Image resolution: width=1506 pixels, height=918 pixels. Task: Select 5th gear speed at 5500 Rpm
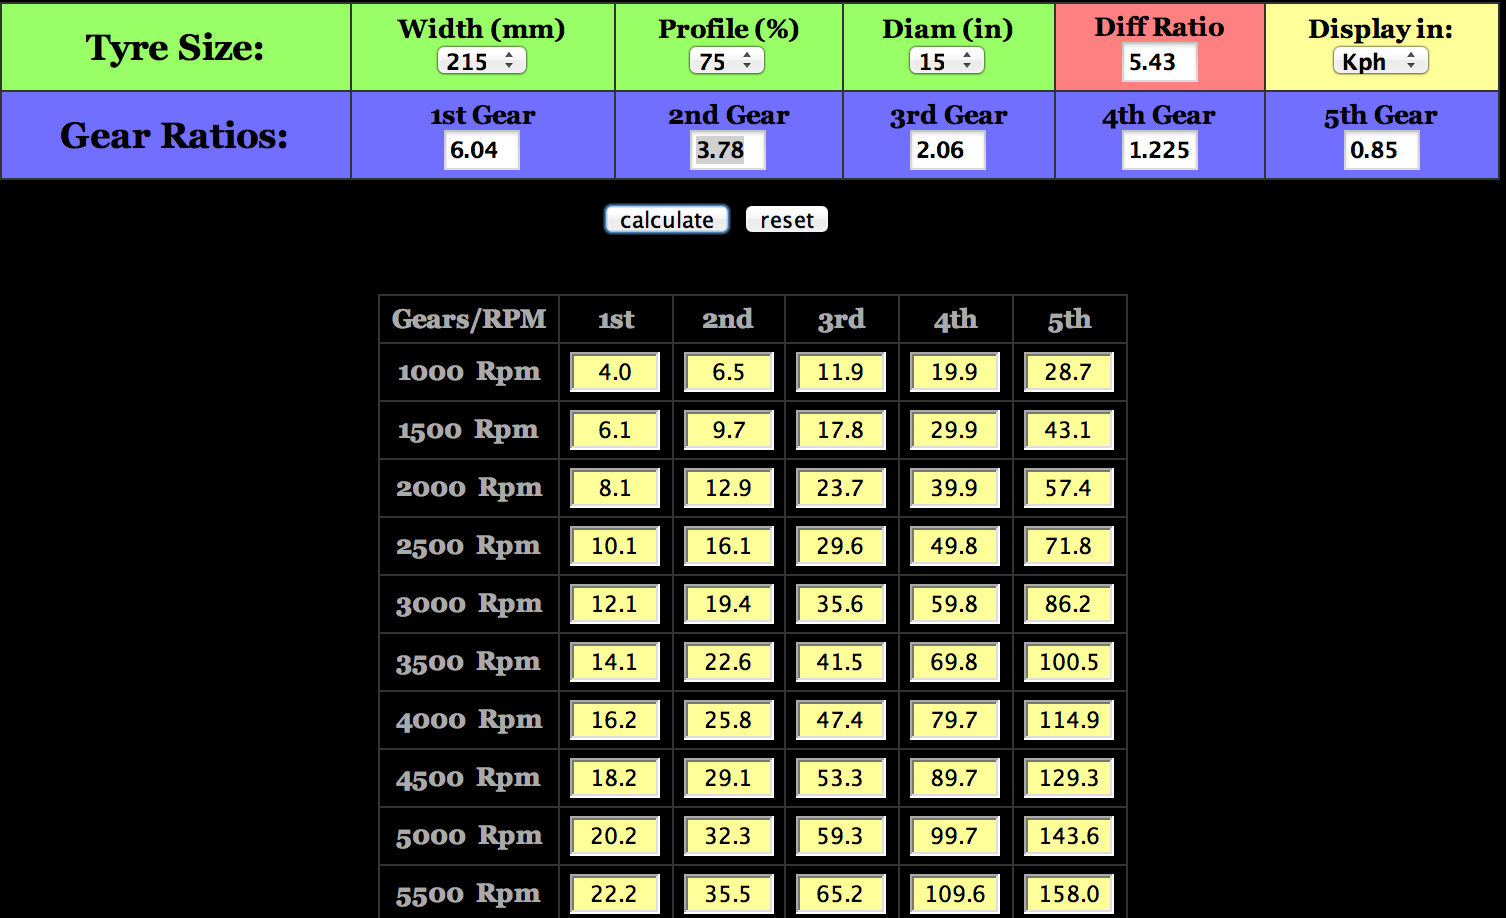coord(1069,894)
